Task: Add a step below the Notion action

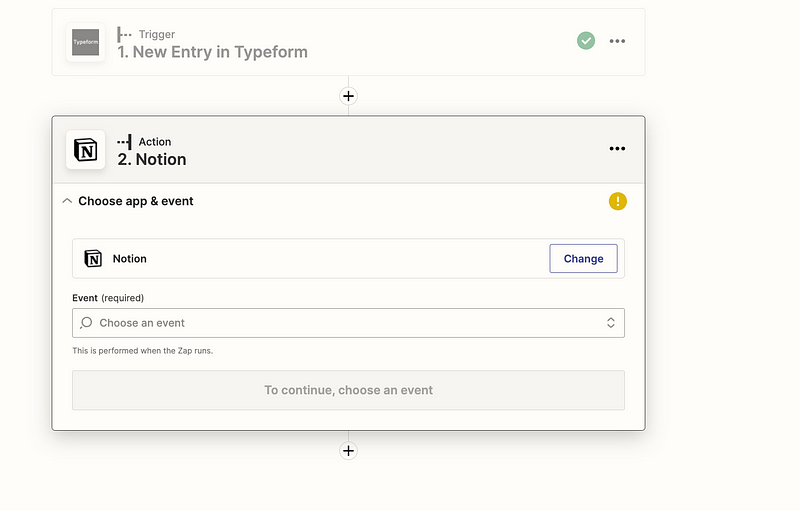Action: point(348,451)
